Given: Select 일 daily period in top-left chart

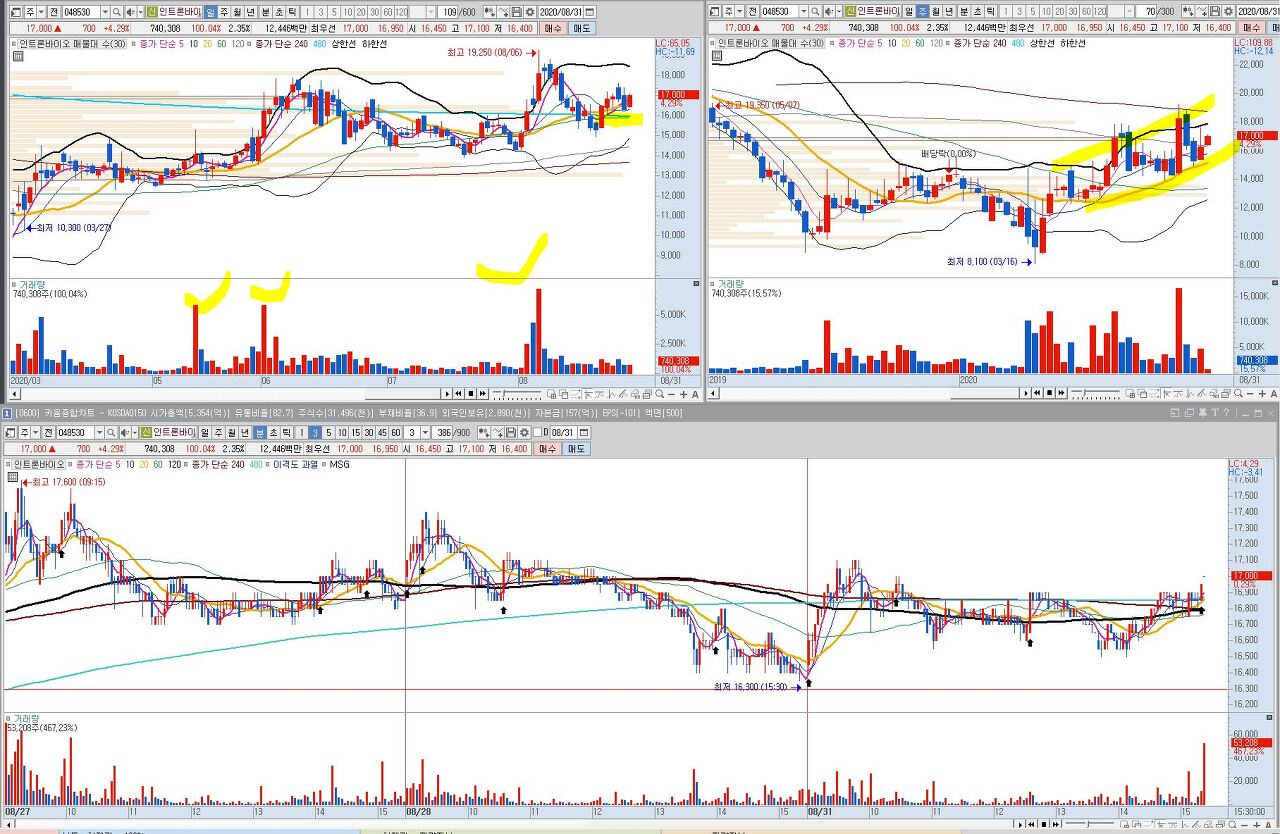Looking at the screenshot, I should [210, 11].
